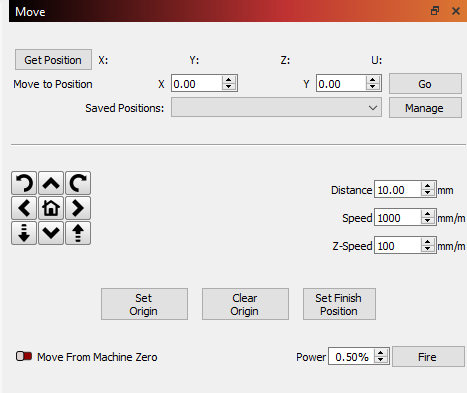Decrease Speed with down stepper
The height and width of the screenshot is (393, 467).
click(428, 221)
